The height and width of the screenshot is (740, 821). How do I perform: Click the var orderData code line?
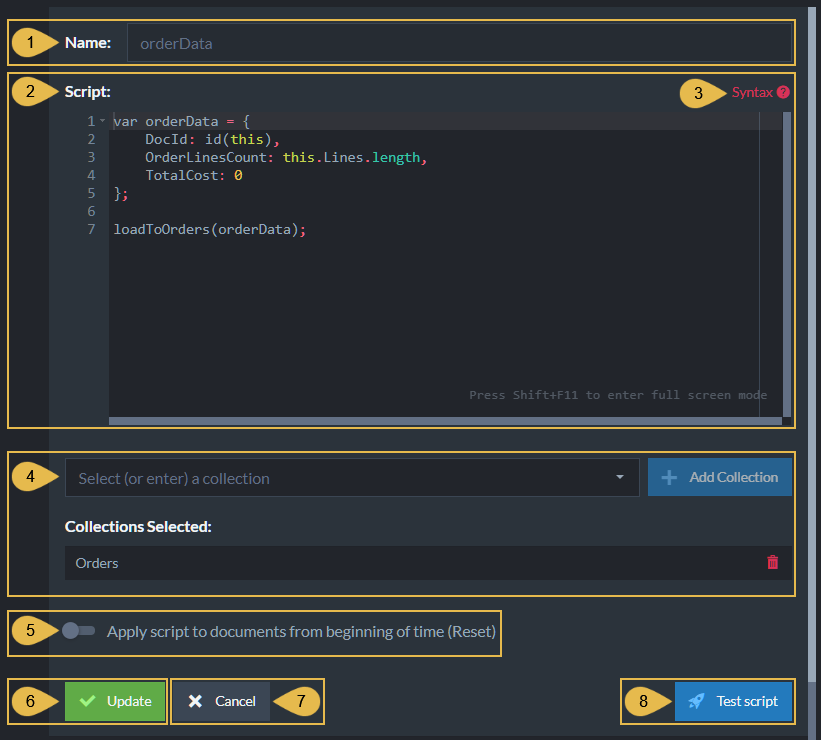tap(181, 122)
